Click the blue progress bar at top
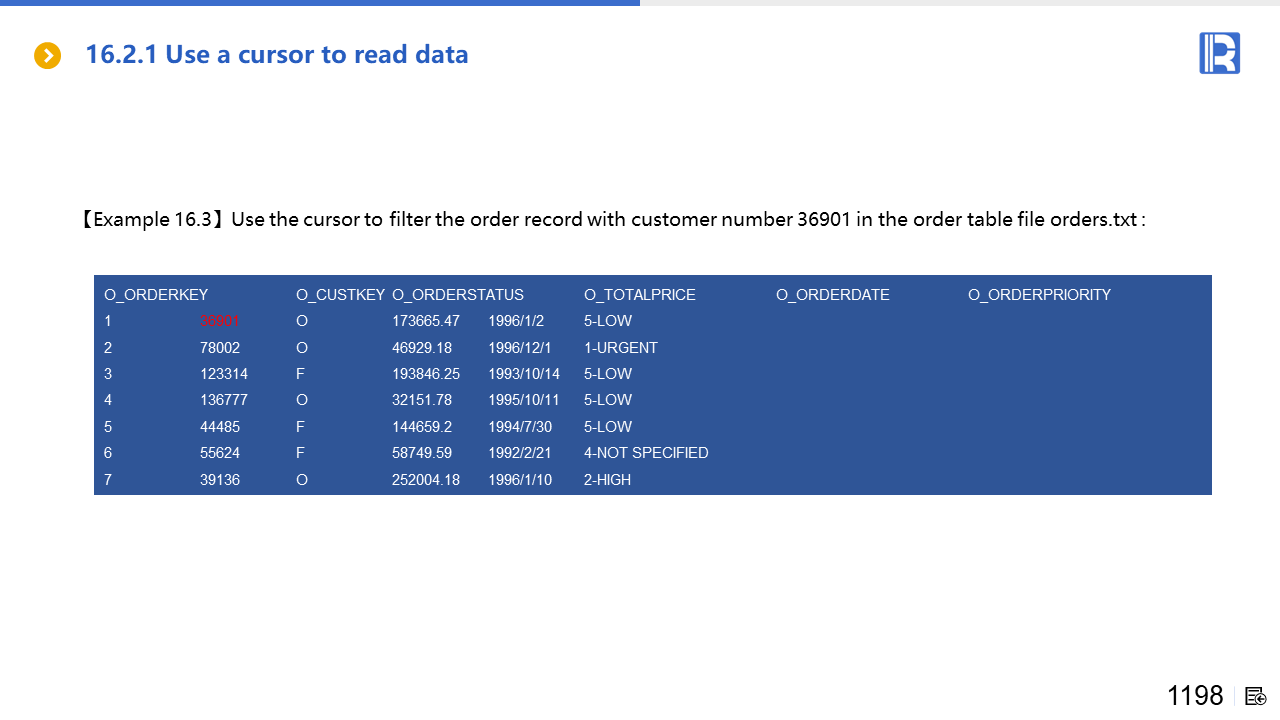 tap(320, 3)
